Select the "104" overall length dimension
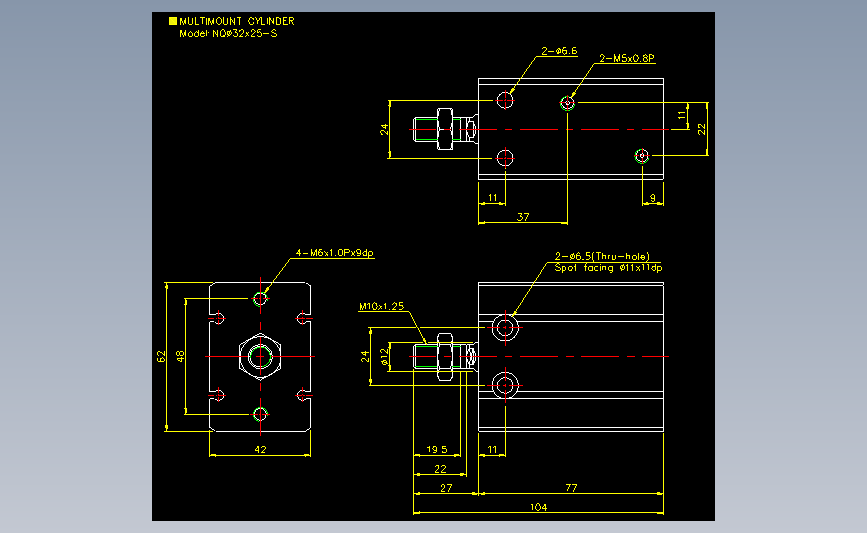The width and height of the screenshot is (867, 533). tap(539, 507)
